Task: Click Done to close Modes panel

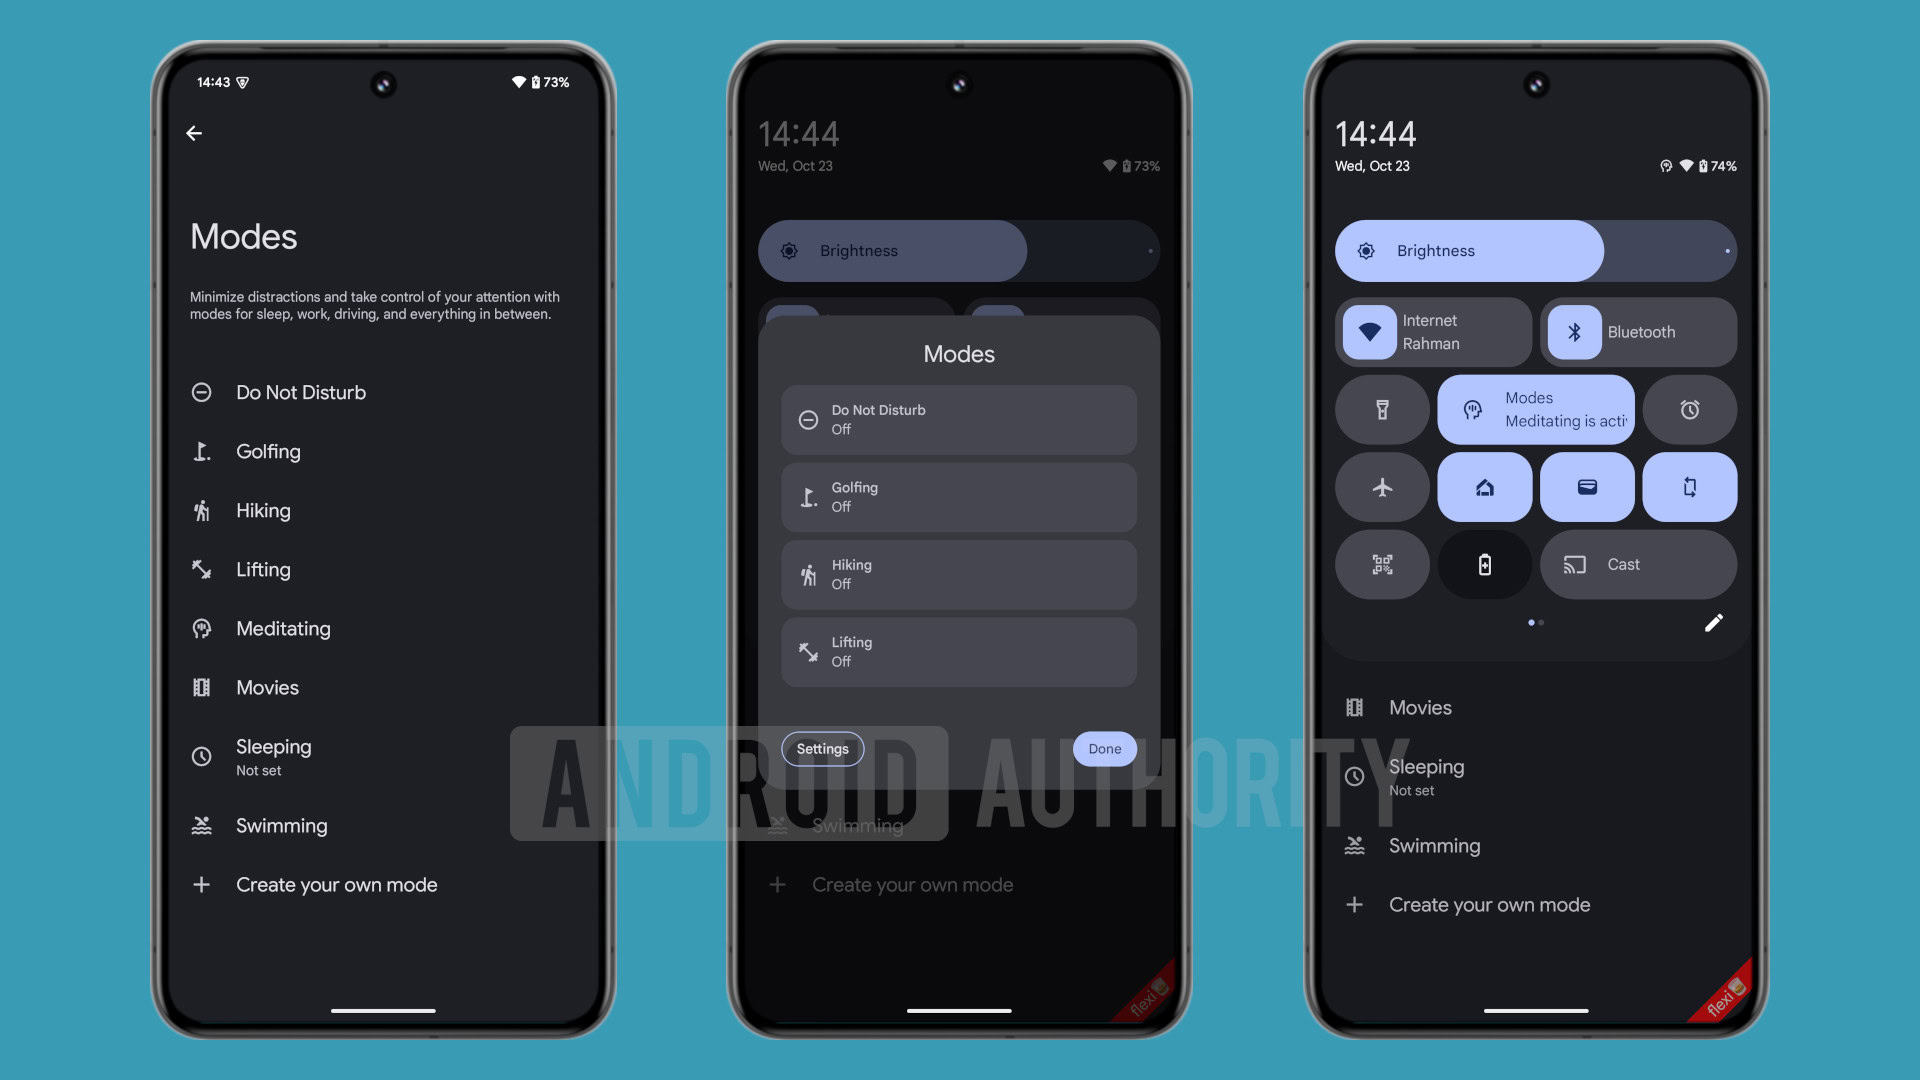Action: 1104,748
